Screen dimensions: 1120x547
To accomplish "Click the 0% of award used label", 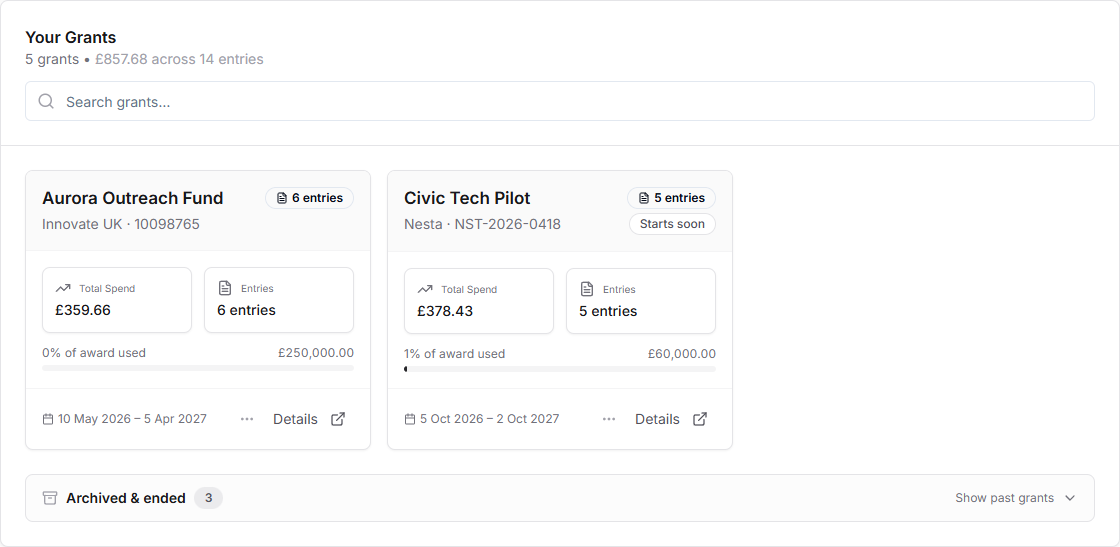I will click(94, 353).
